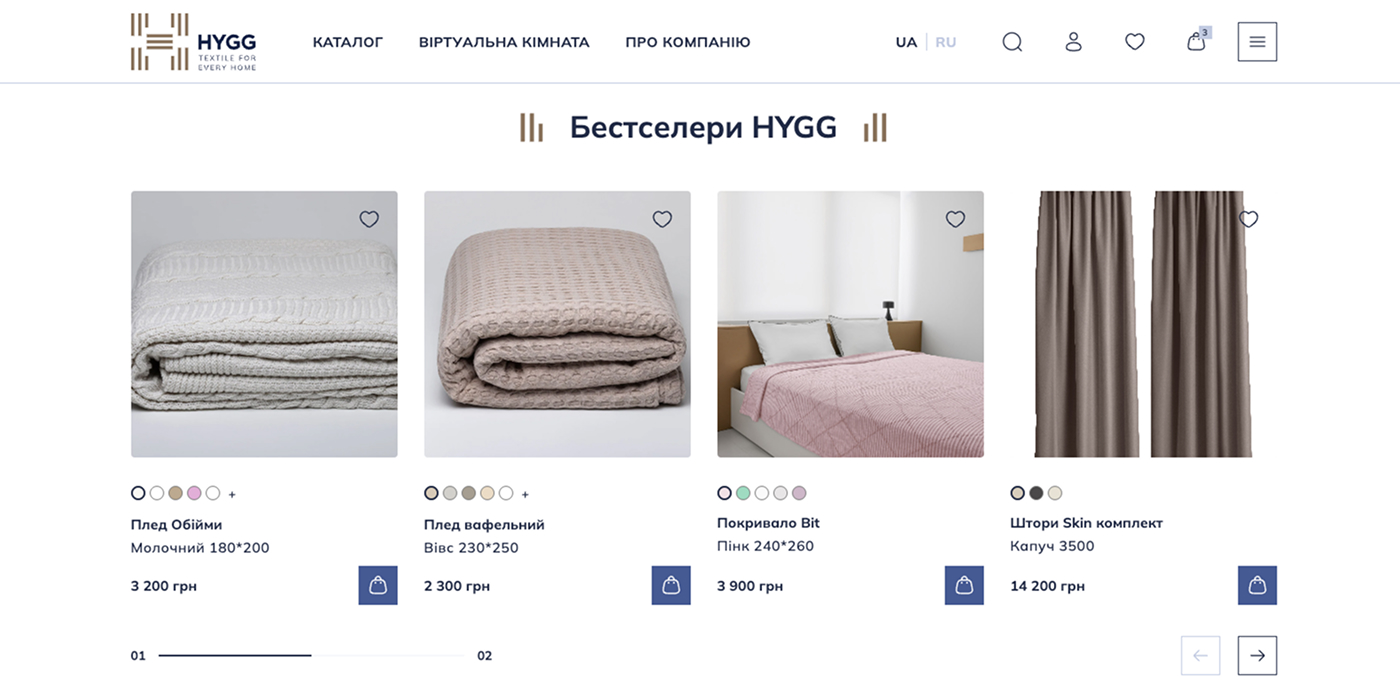Screen dimensions: 1400x692
Task: Favorite the Плед вафельний heart icon
Action: pyautogui.click(x=662, y=219)
